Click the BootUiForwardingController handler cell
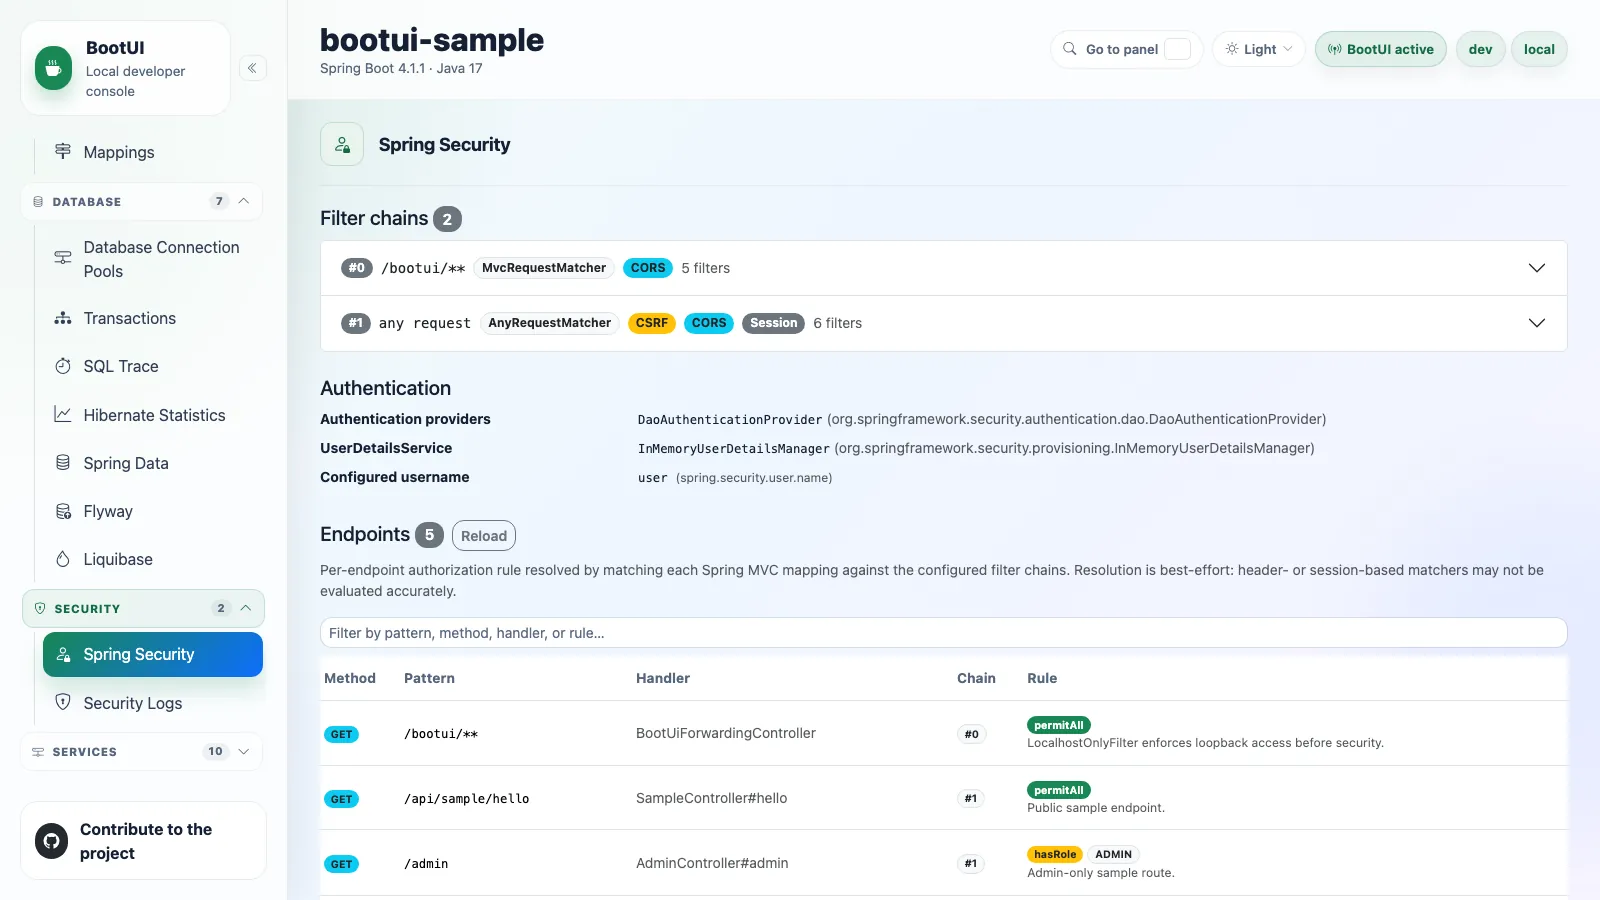The image size is (1600, 900). tap(726, 733)
